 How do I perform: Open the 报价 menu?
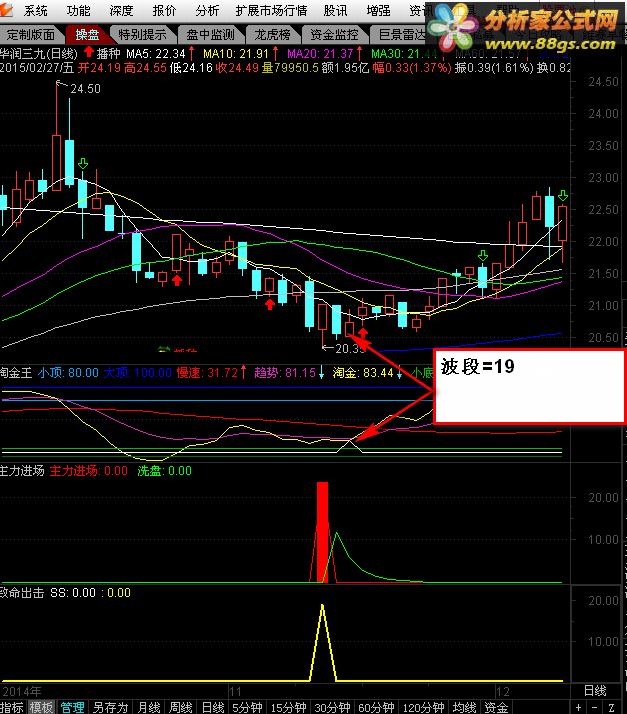[164, 10]
